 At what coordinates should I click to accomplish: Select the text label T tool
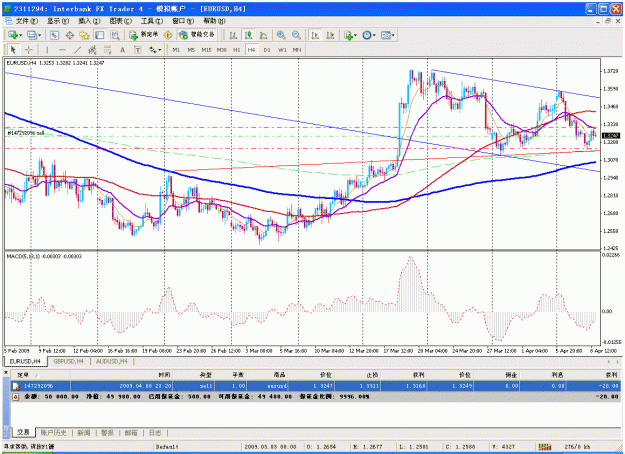coord(138,50)
